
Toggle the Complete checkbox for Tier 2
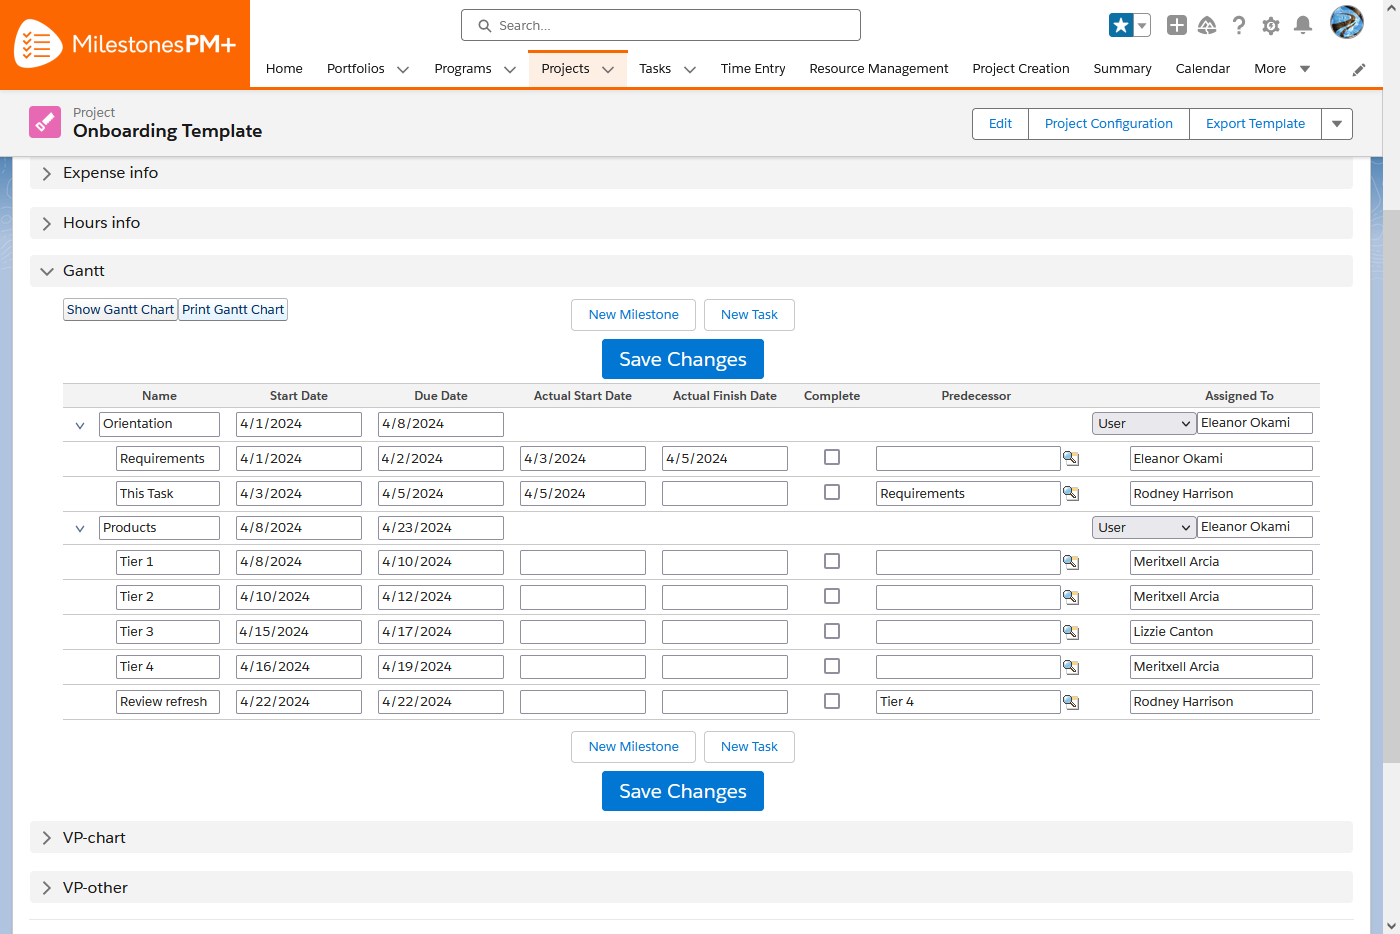tap(831, 596)
